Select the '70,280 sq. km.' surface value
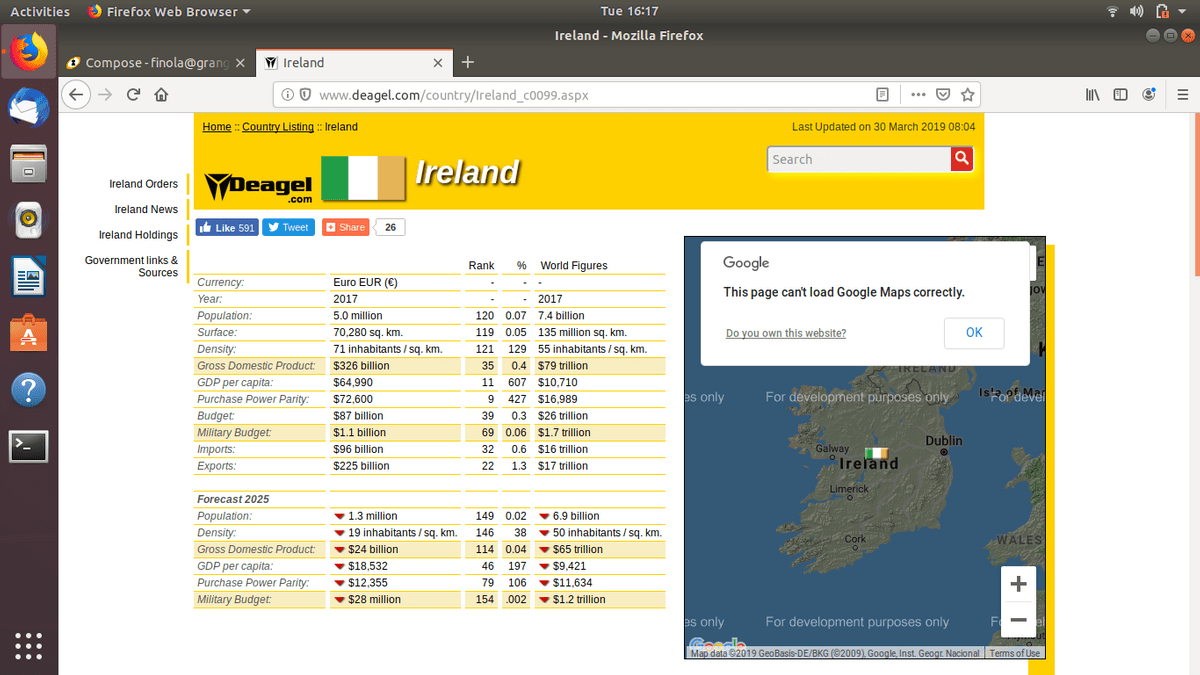1200x675 pixels. [x=370, y=333]
